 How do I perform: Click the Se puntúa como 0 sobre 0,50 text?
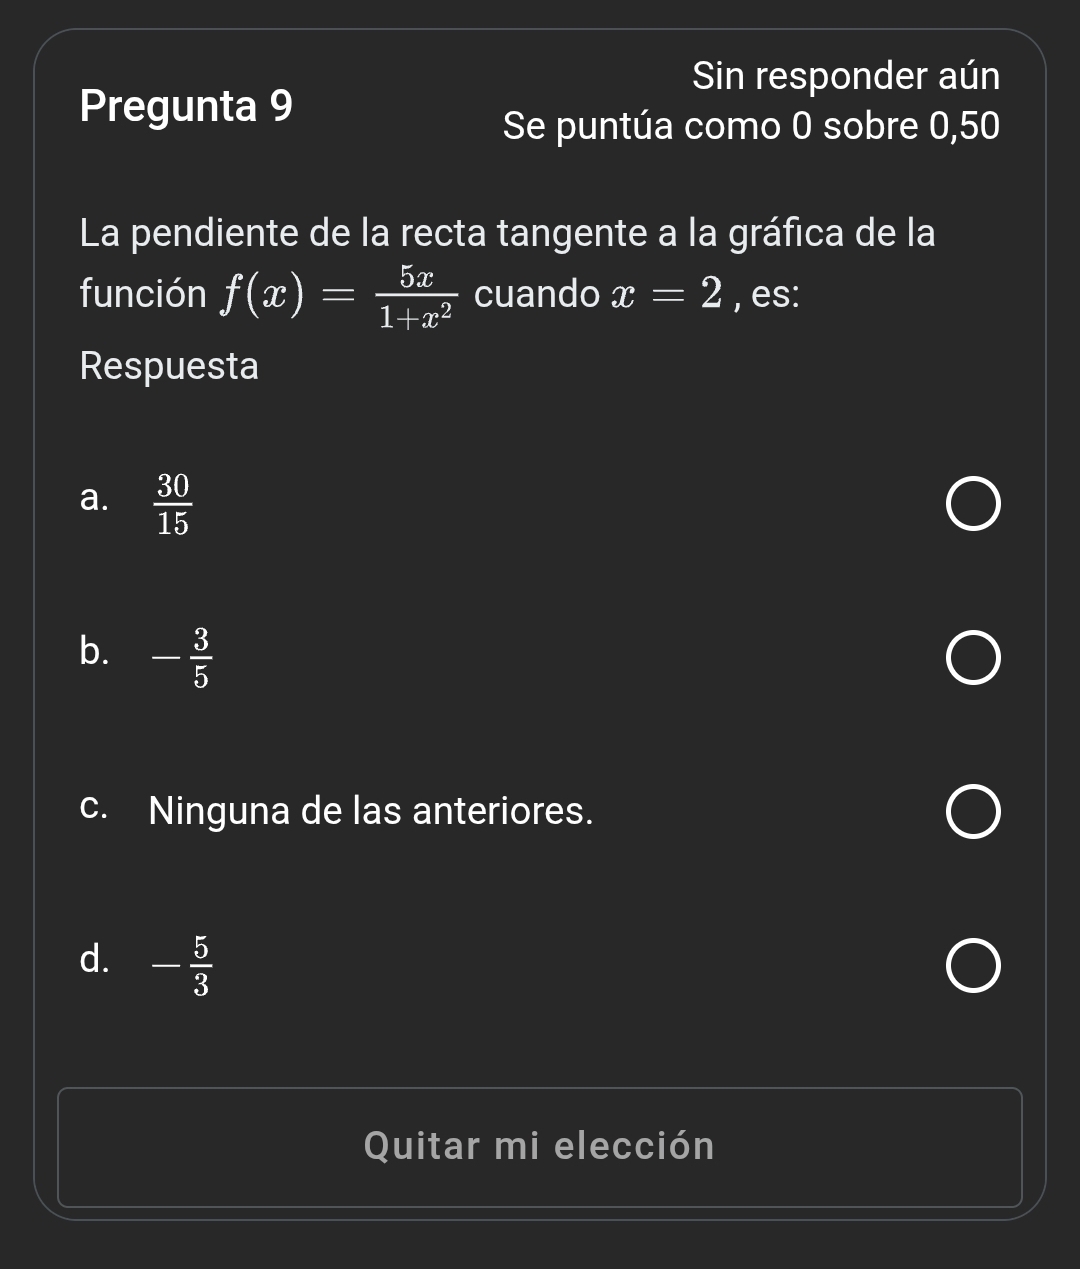coord(751,127)
